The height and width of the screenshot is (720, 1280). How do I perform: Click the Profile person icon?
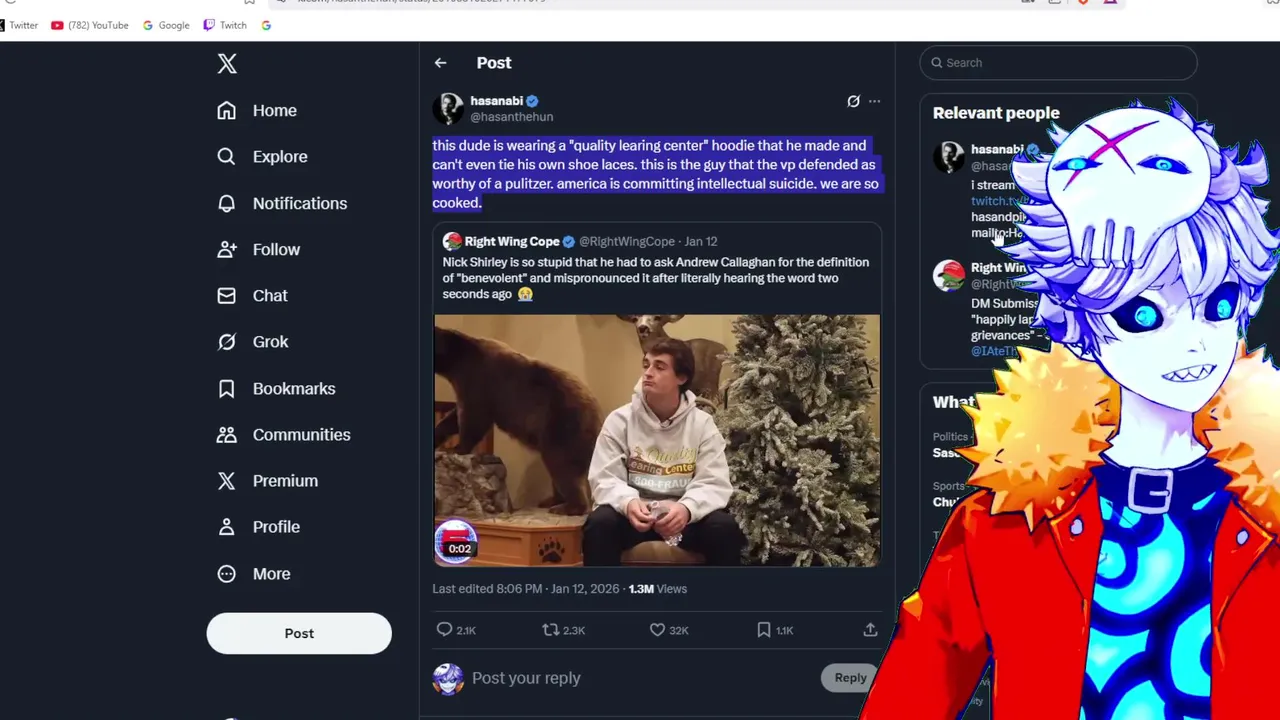point(227,526)
